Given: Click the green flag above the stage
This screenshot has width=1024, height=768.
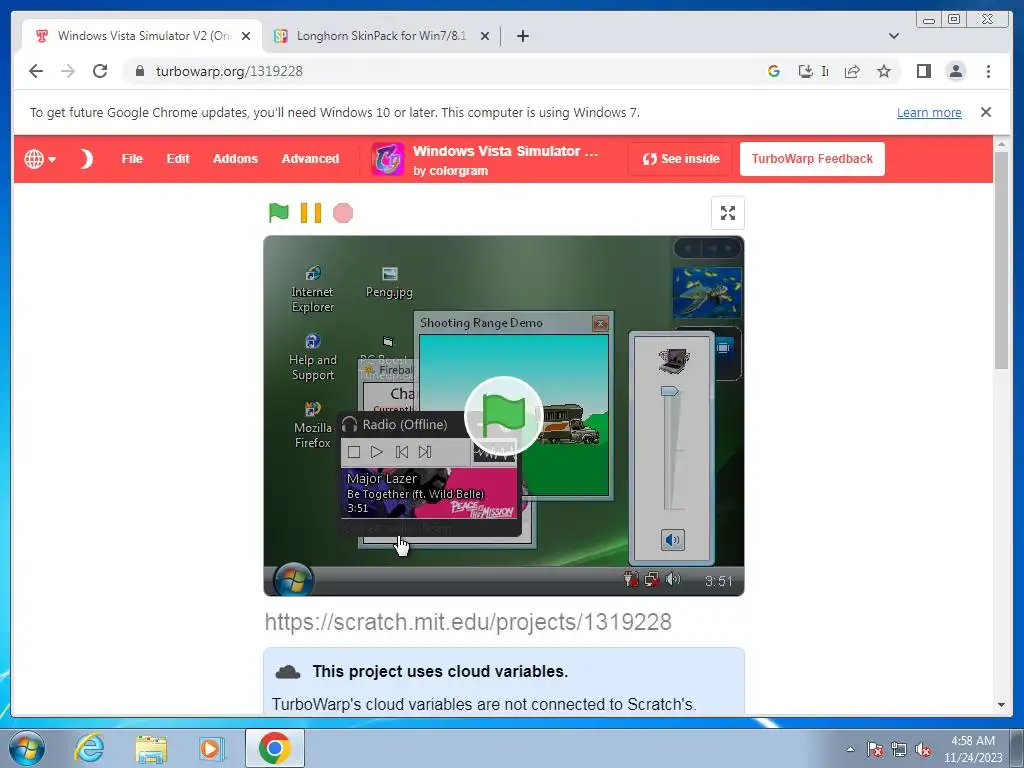Looking at the screenshot, I should click(279, 212).
